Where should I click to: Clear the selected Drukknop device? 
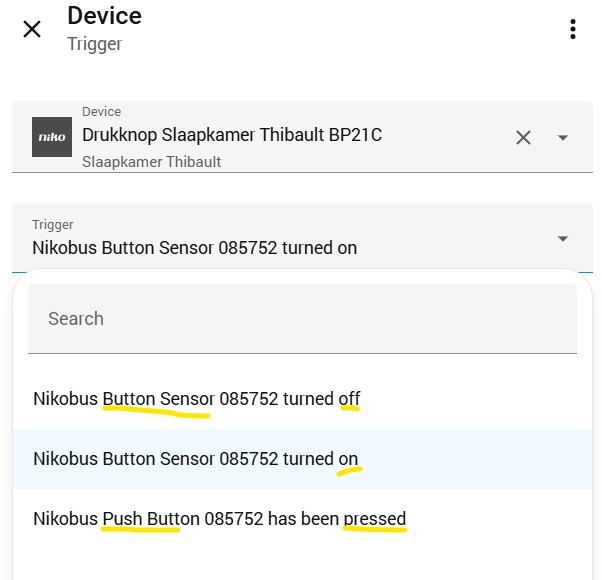coord(523,138)
